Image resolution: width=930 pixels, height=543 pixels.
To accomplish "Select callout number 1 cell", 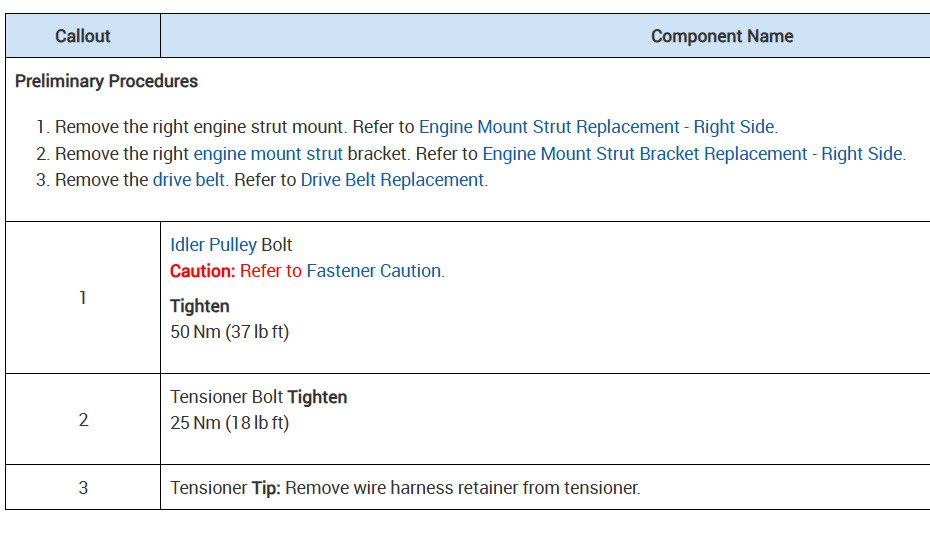I will point(83,298).
